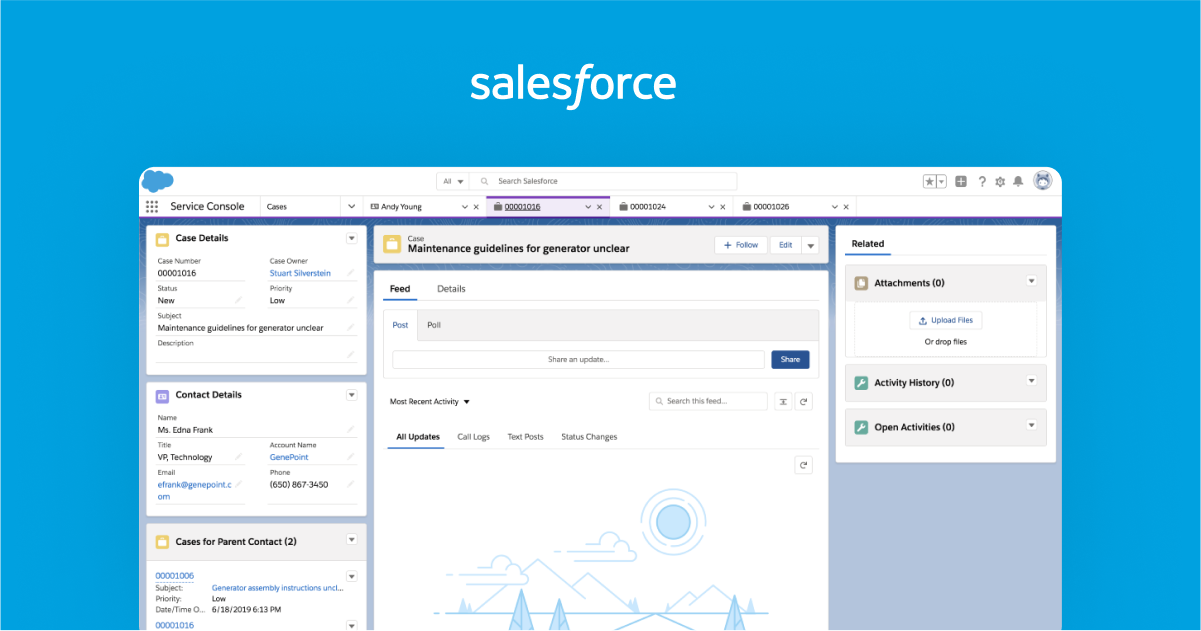Close the 00001024 workspace tab
This screenshot has width=1201, height=631.
tap(723, 207)
